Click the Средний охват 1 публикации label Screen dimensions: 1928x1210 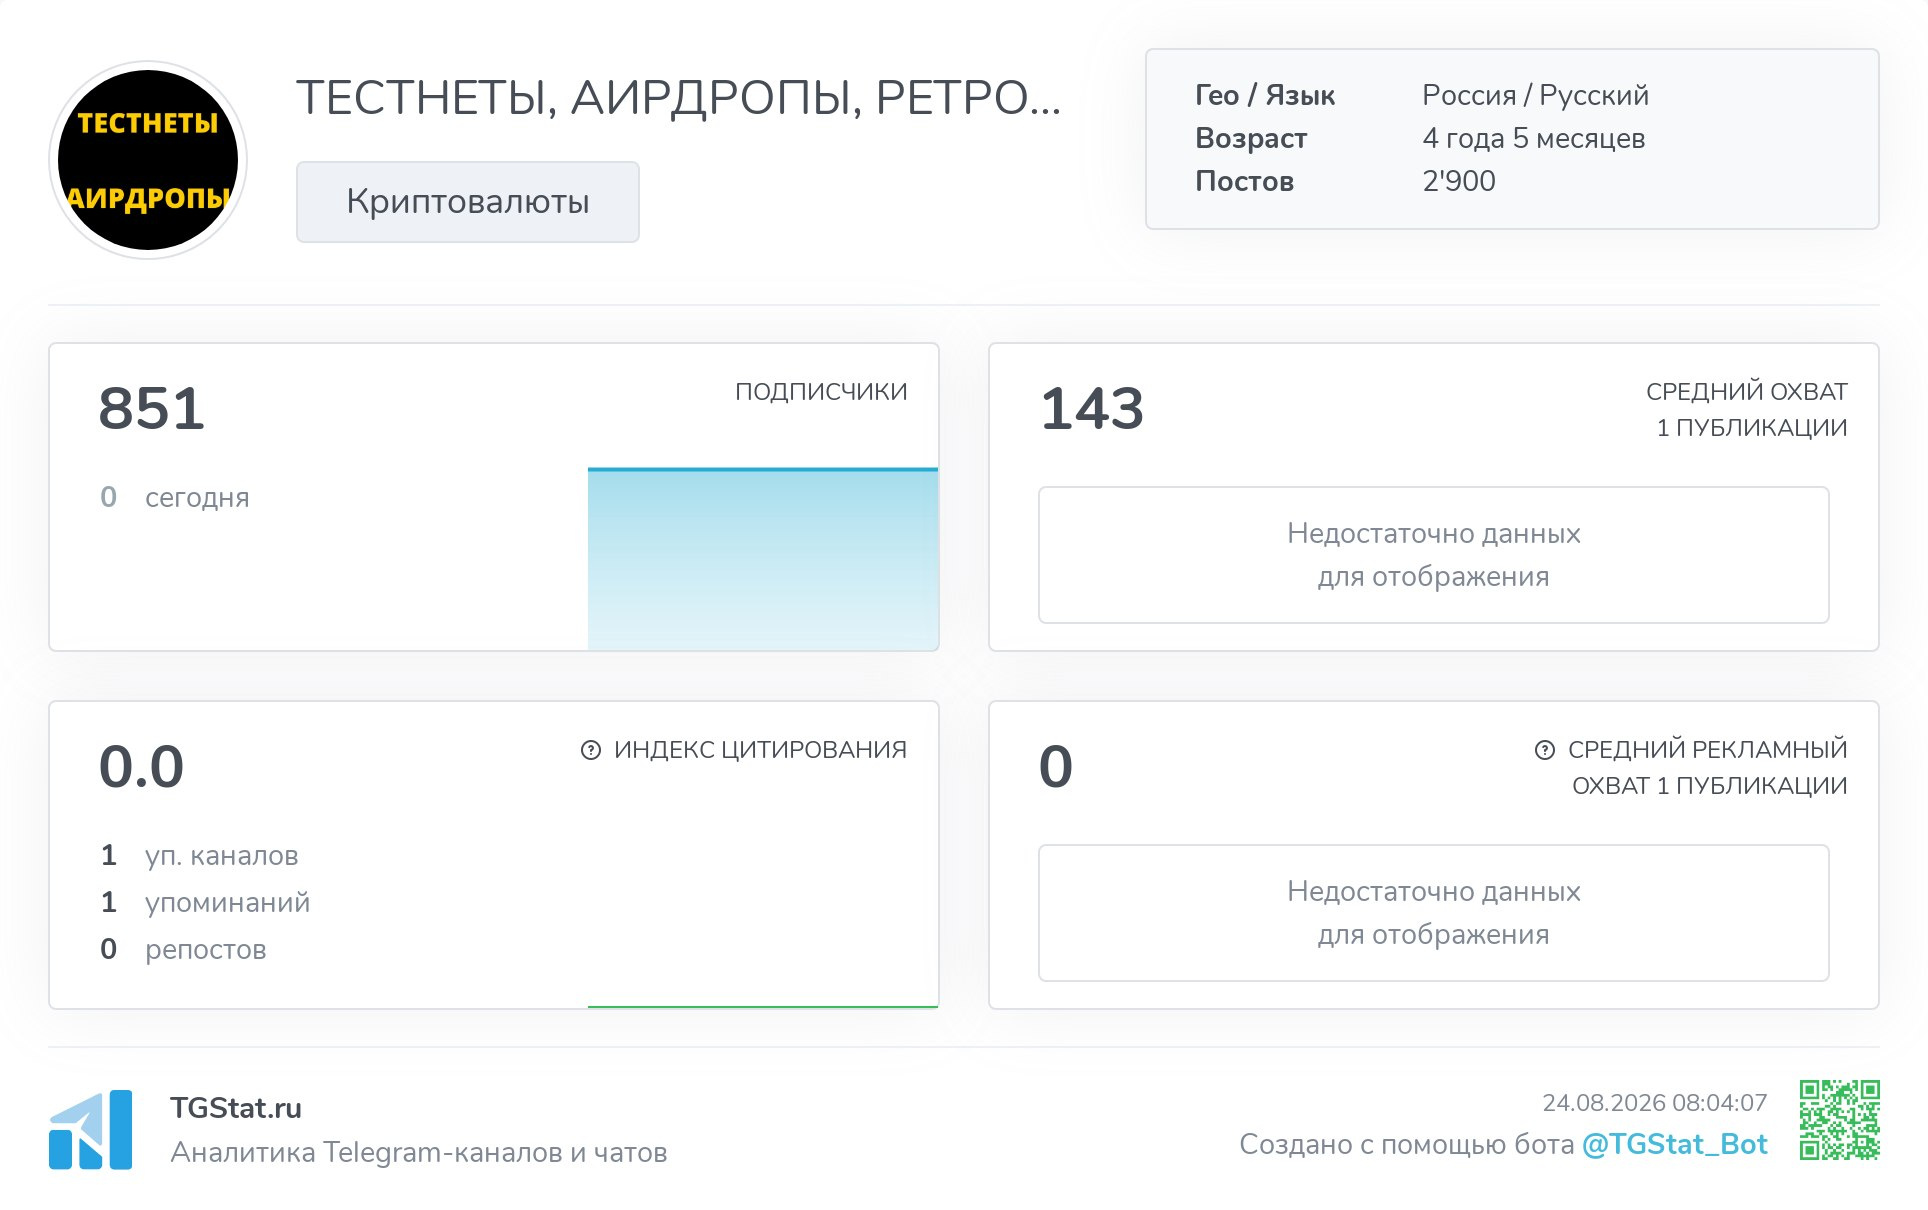click(x=1747, y=410)
